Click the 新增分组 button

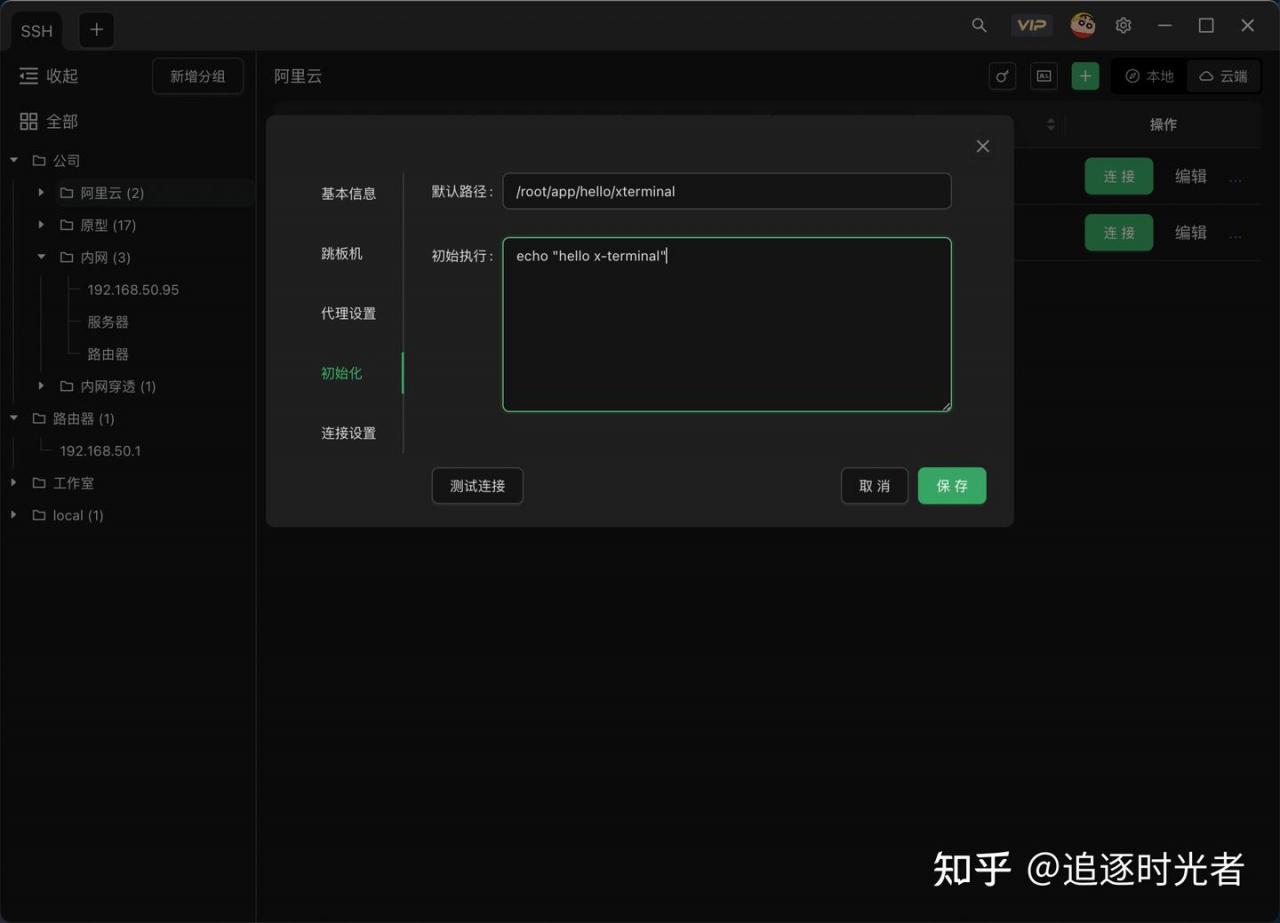click(x=198, y=76)
